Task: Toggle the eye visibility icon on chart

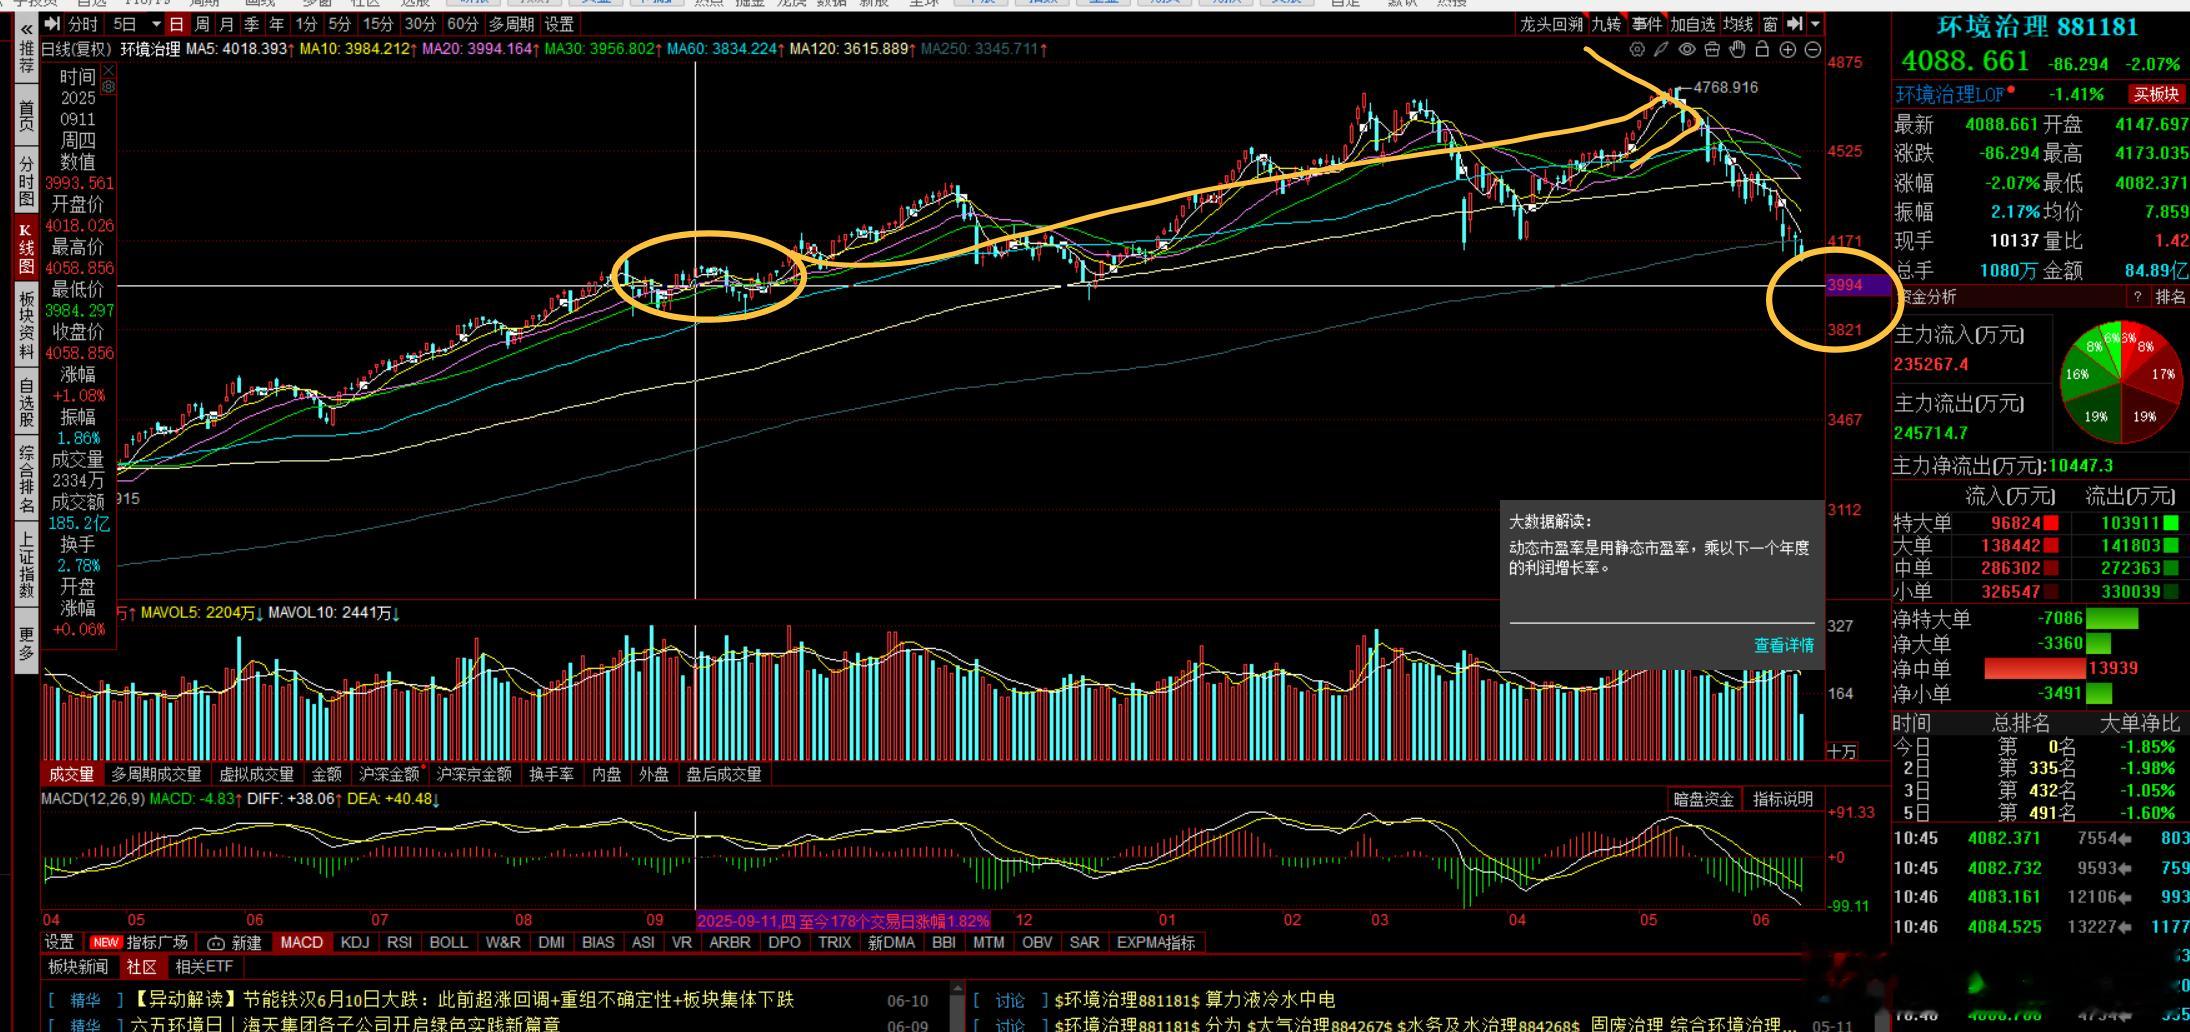Action: (1687, 49)
